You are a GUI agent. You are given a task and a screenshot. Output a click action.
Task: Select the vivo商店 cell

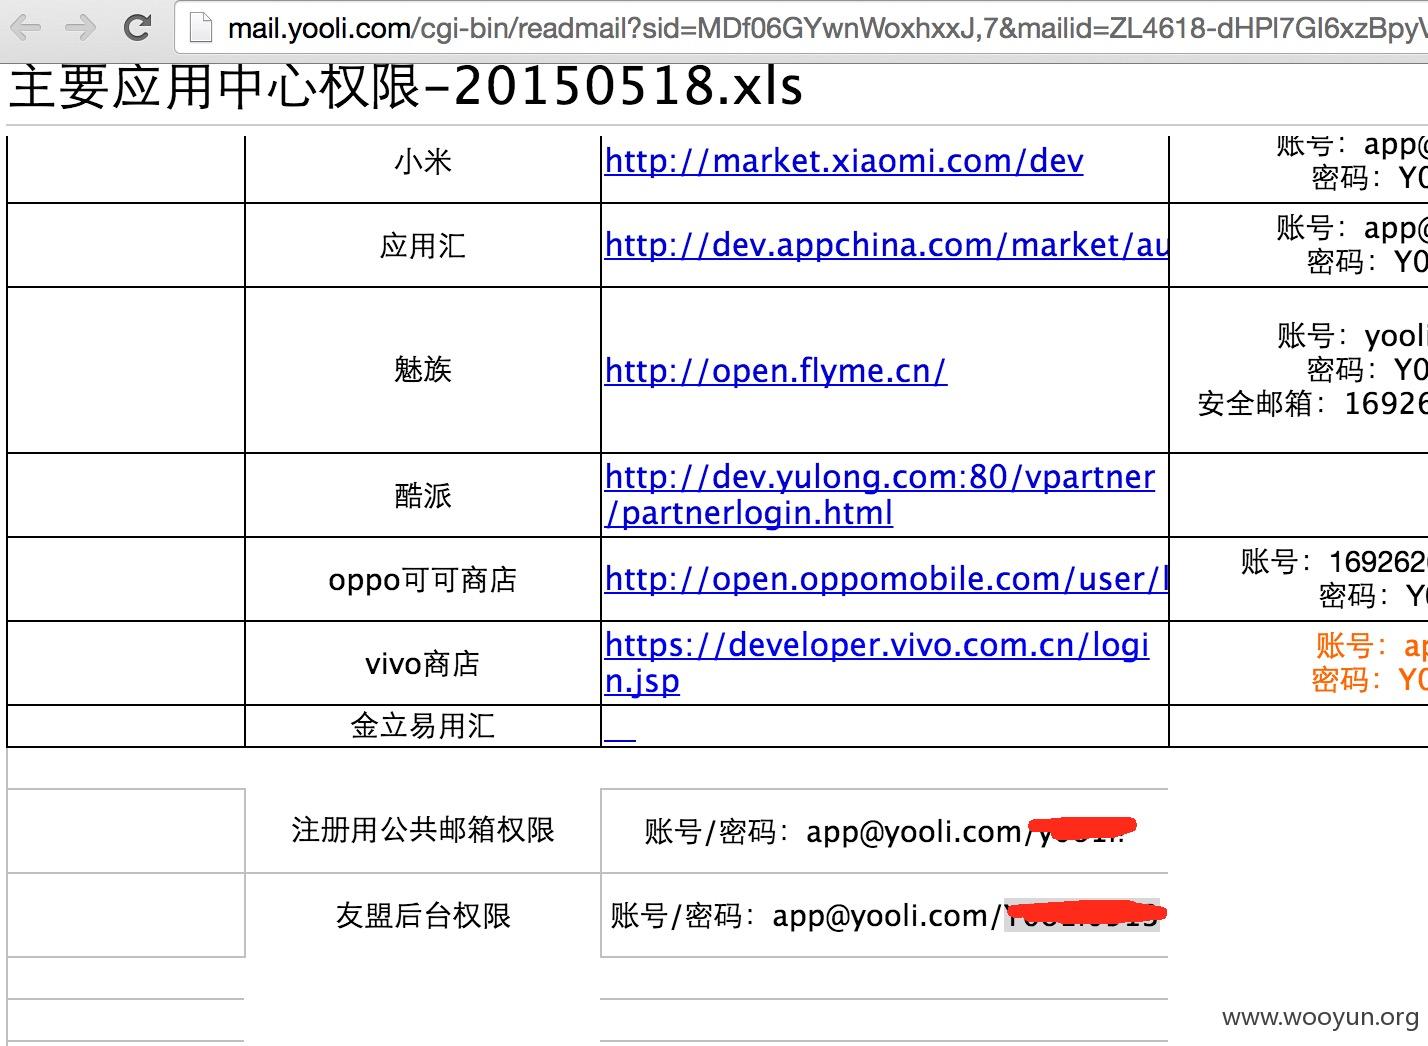coord(423,663)
